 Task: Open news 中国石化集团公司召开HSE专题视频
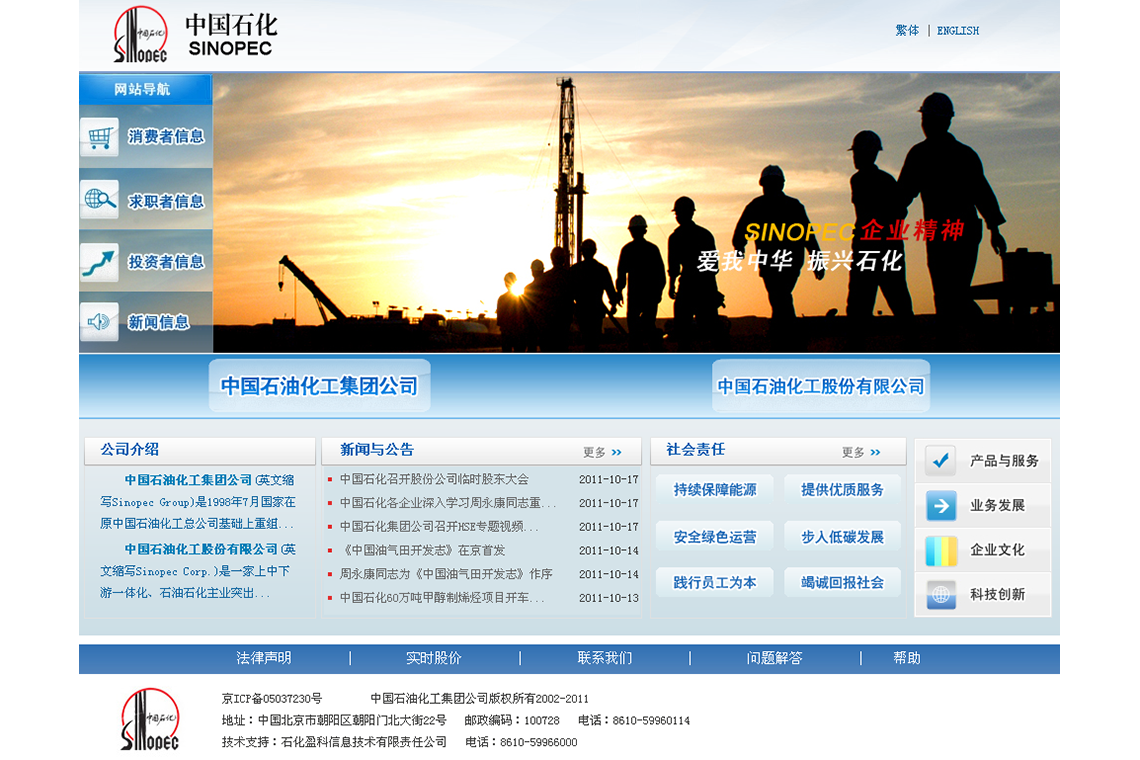[439, 527]
